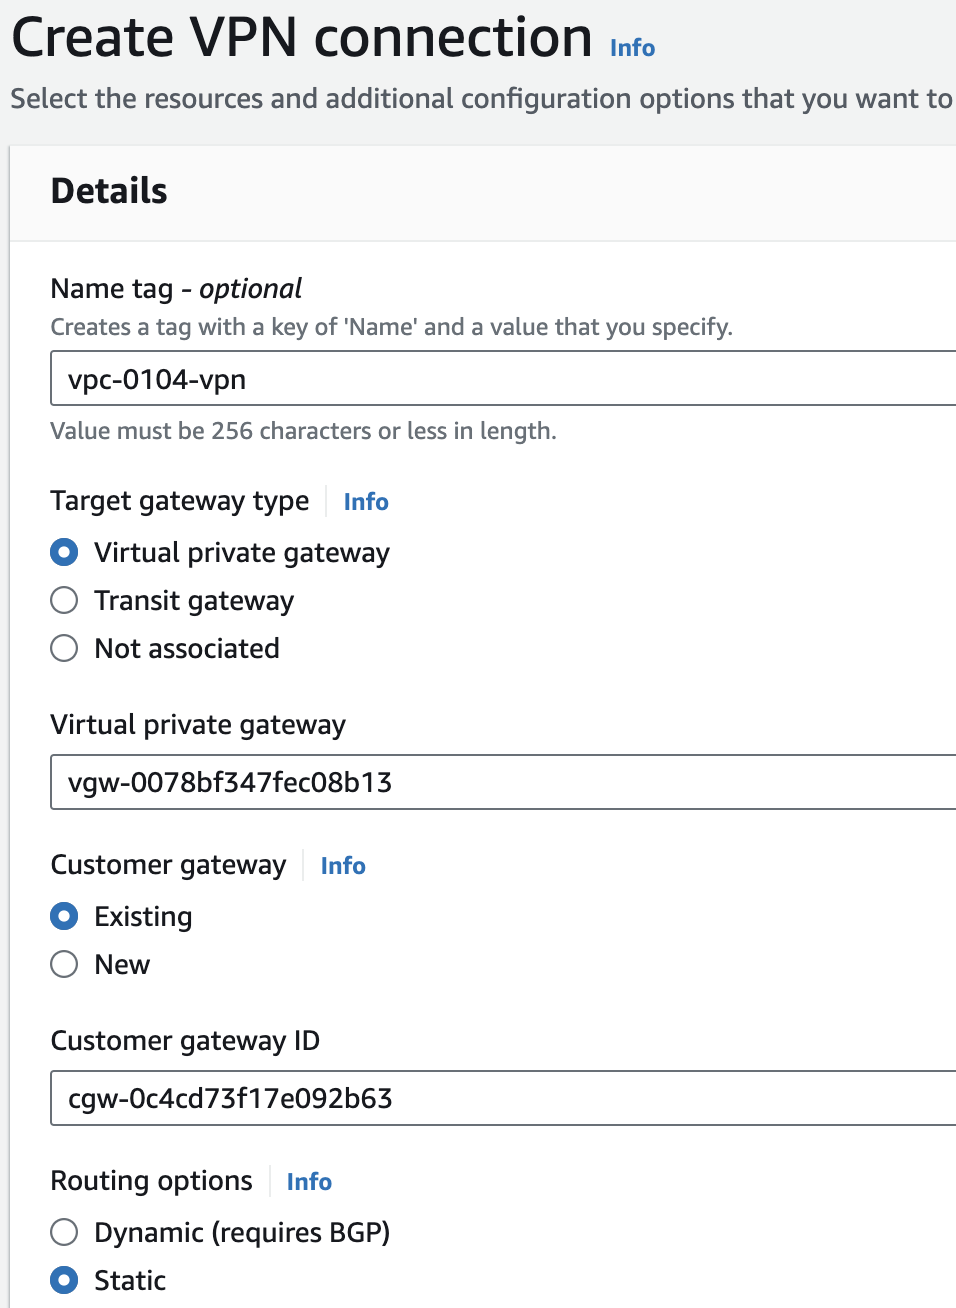Click the Details section heading
The width and height of the screenshot is (956, 1308).
(109, 191)
